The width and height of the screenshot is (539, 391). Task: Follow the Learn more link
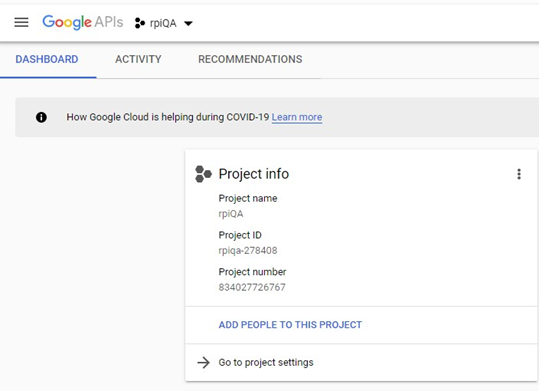pyautogui.click(x=297, y=117)
